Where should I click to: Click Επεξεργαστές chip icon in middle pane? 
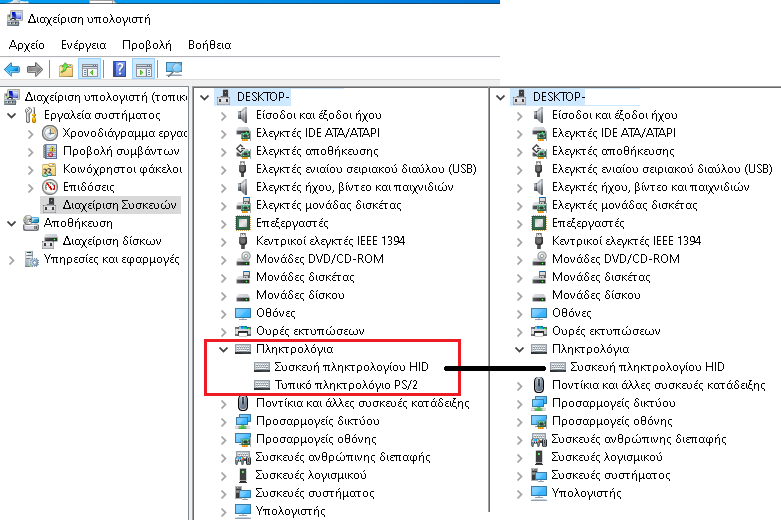tap(243, 223)
